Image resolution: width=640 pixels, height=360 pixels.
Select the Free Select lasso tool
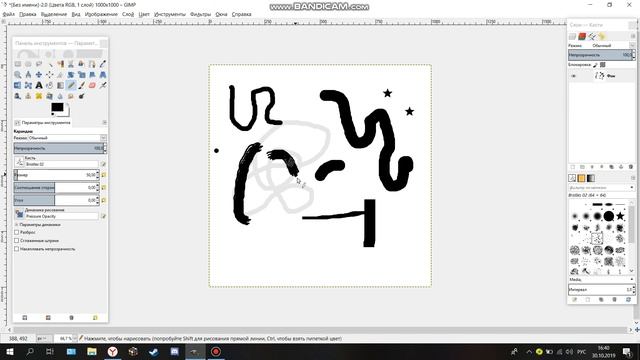pyautogui.click(x=39, y=64)
